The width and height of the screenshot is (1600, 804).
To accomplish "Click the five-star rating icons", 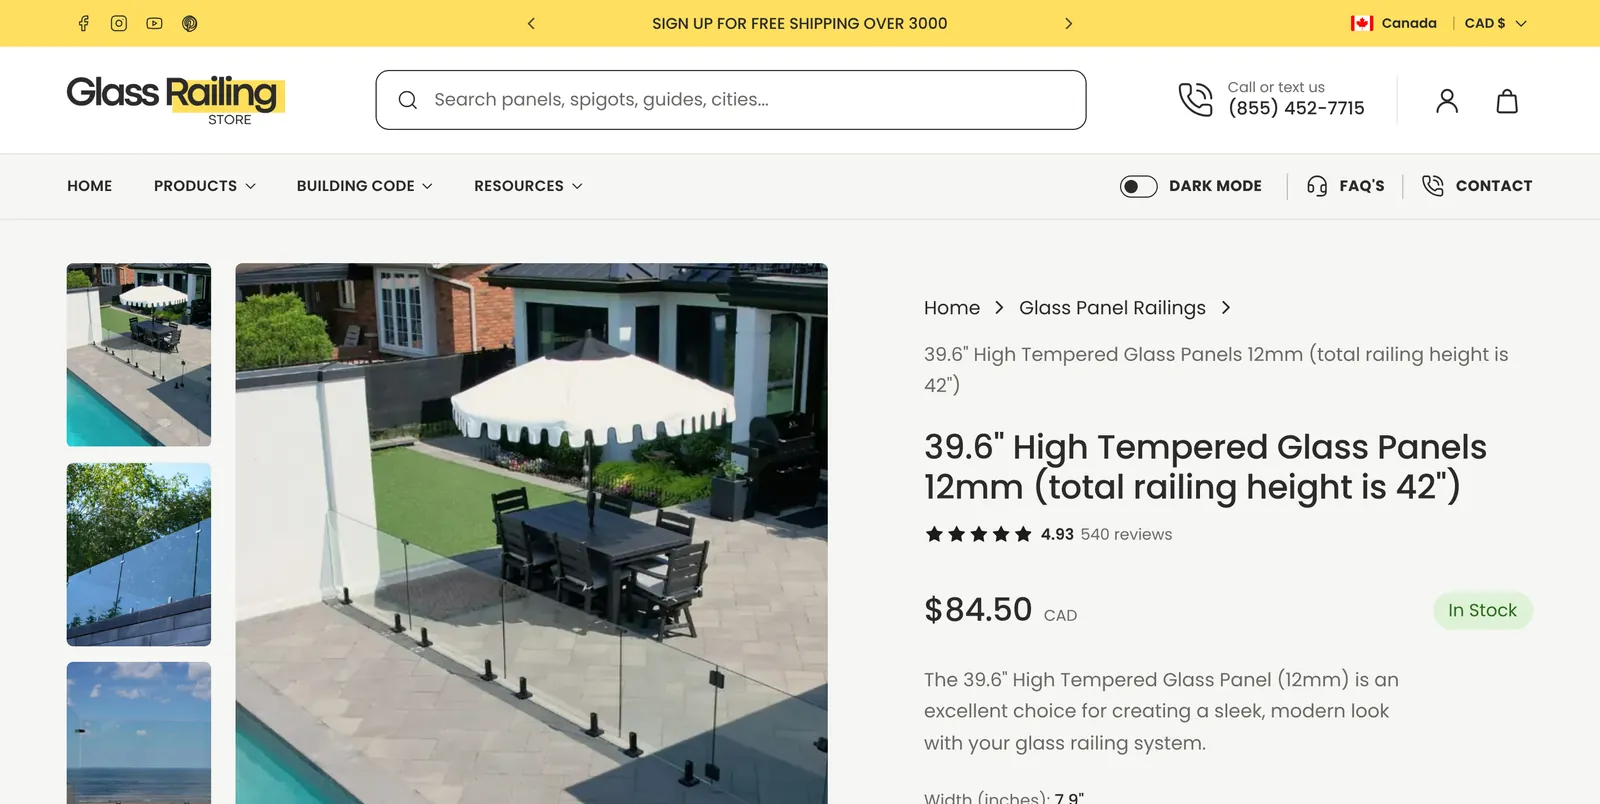I will [978, 534].
